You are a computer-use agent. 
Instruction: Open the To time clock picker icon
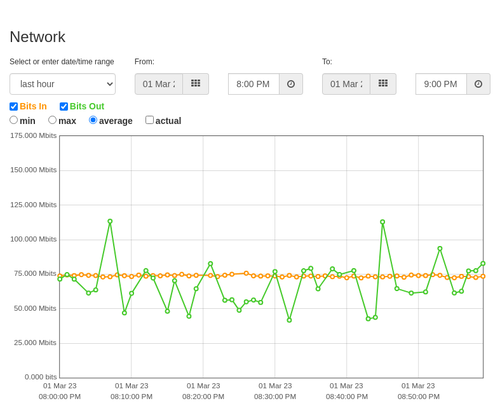pos(478,84)
